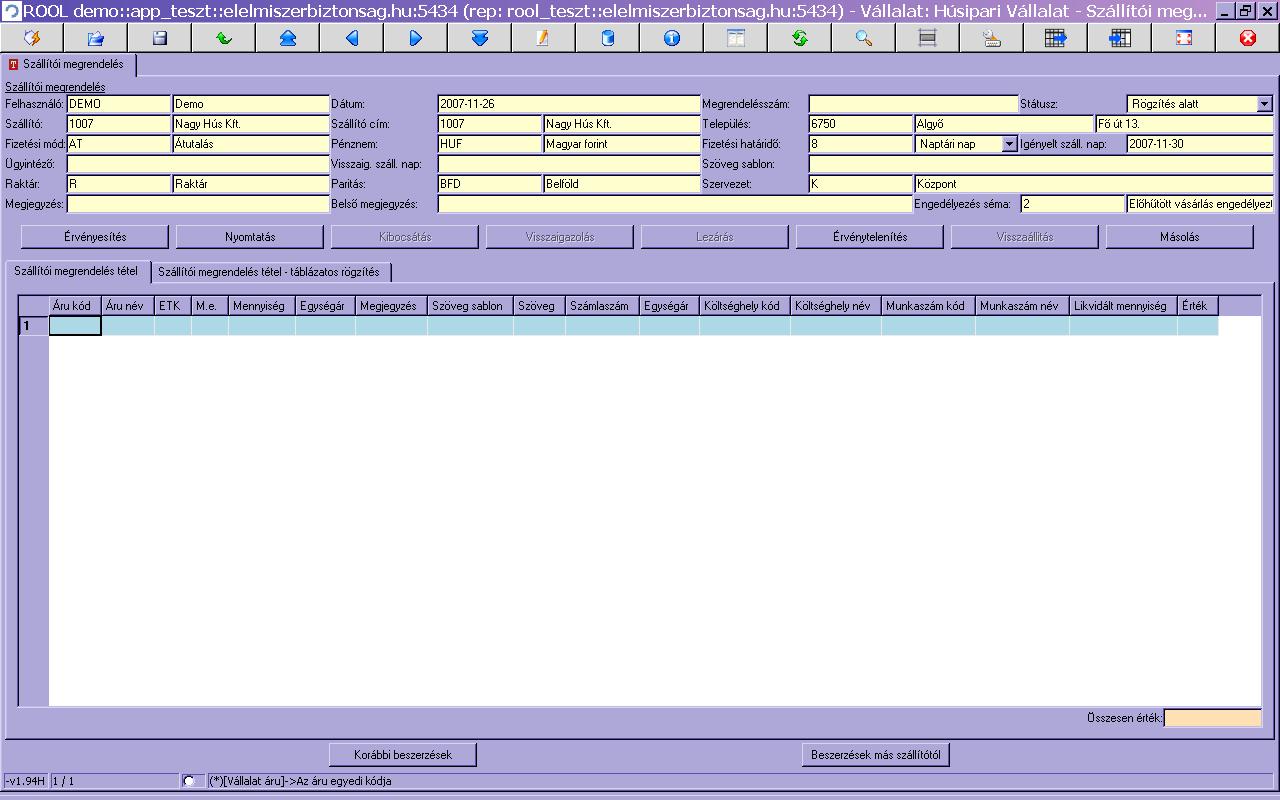Click the red X close-form toolbar icon
This screenshot has width=1280, height=800.
pyautogui.click(x=1247, y=38)
